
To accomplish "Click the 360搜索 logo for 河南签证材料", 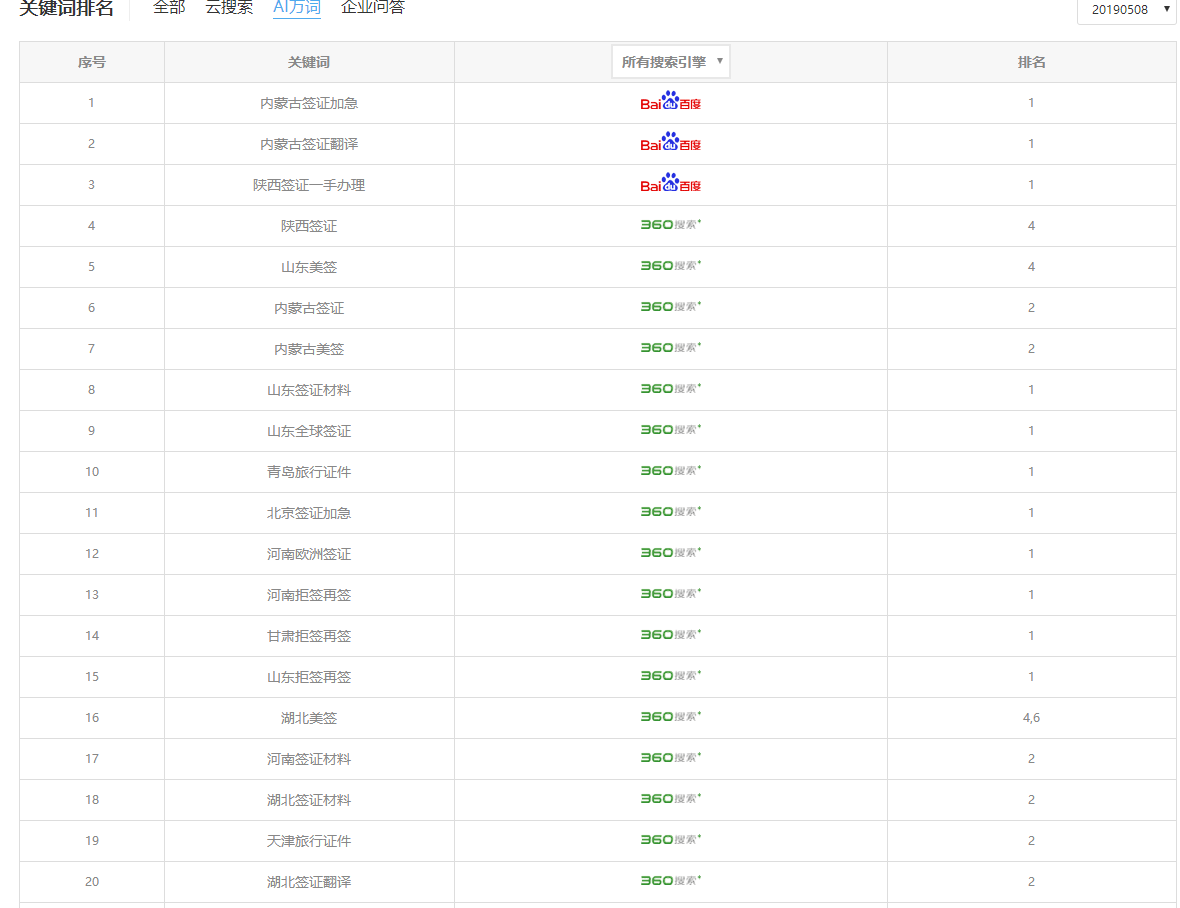I will (x=671, y=758).
